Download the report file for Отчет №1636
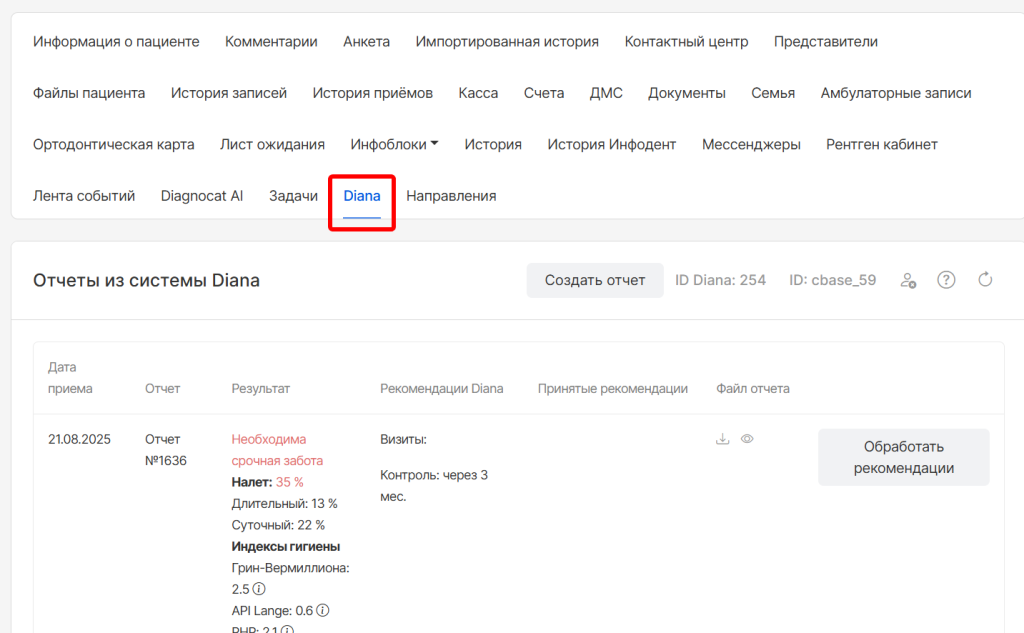1024x633 pixels. 723,439
